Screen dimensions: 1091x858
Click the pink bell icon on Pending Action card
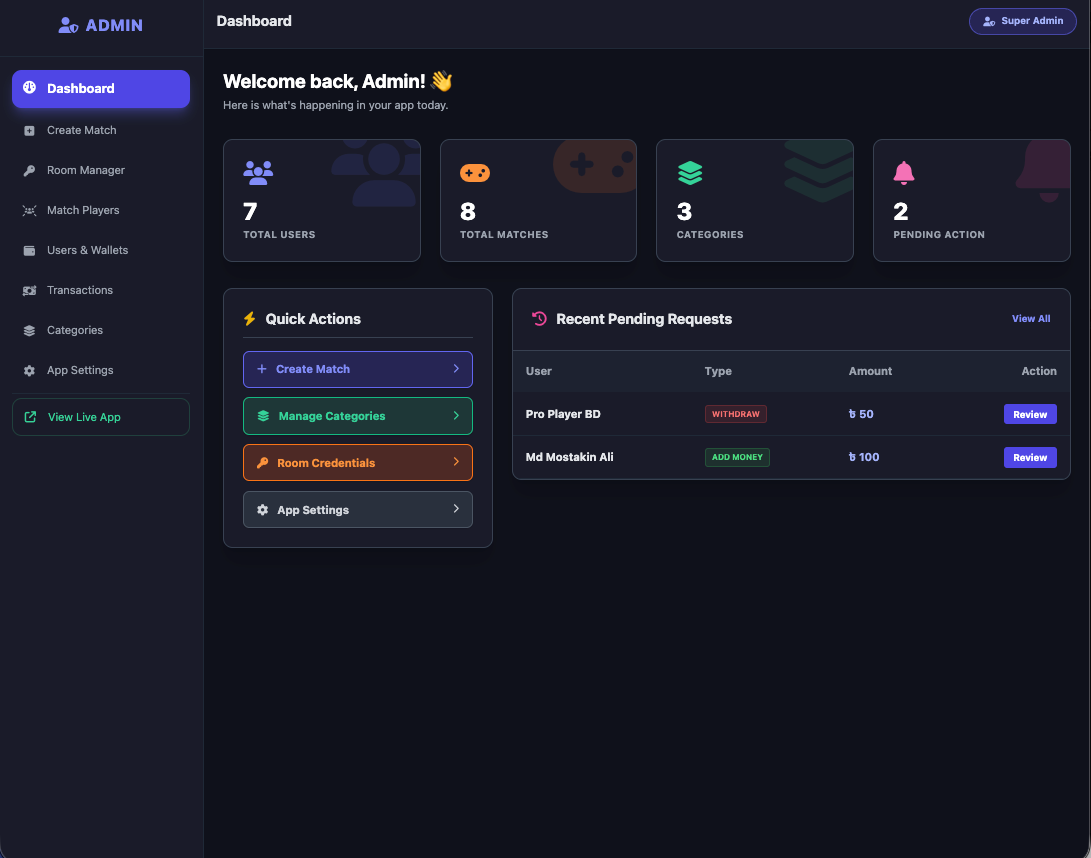point(904,173)
